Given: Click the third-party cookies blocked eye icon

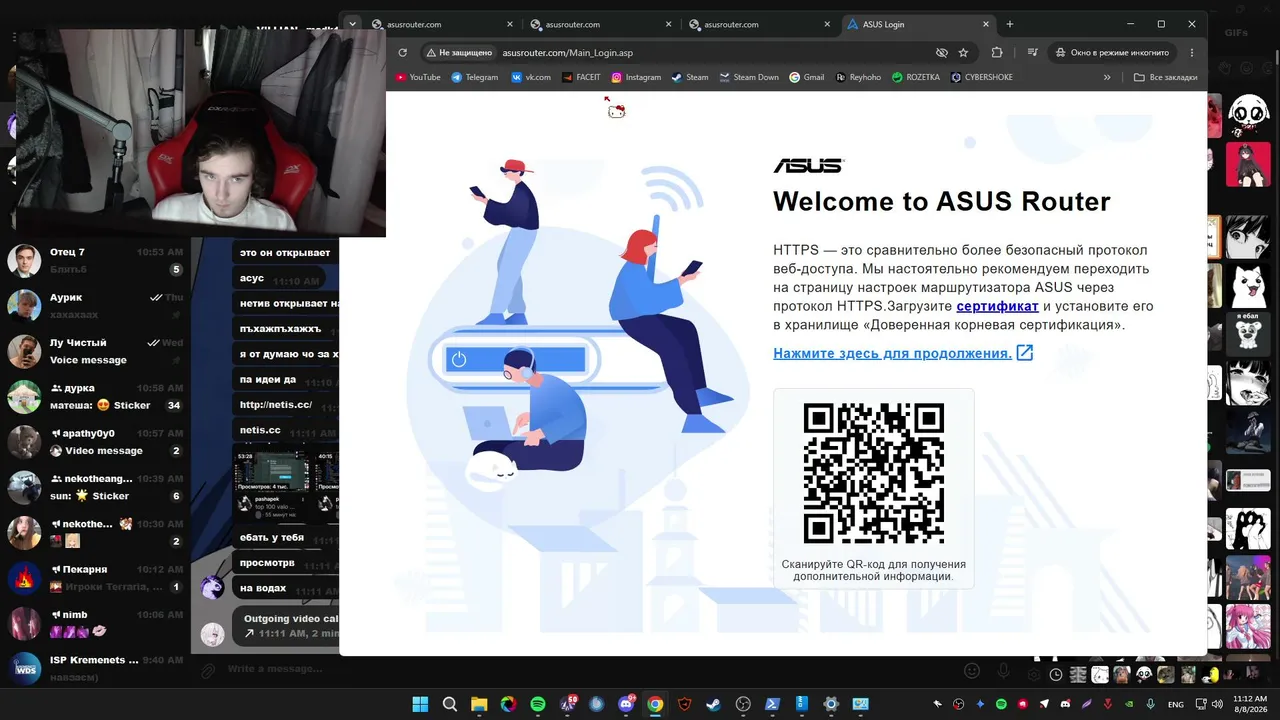Looking at the screenshot, I should (x=941, y=53).
